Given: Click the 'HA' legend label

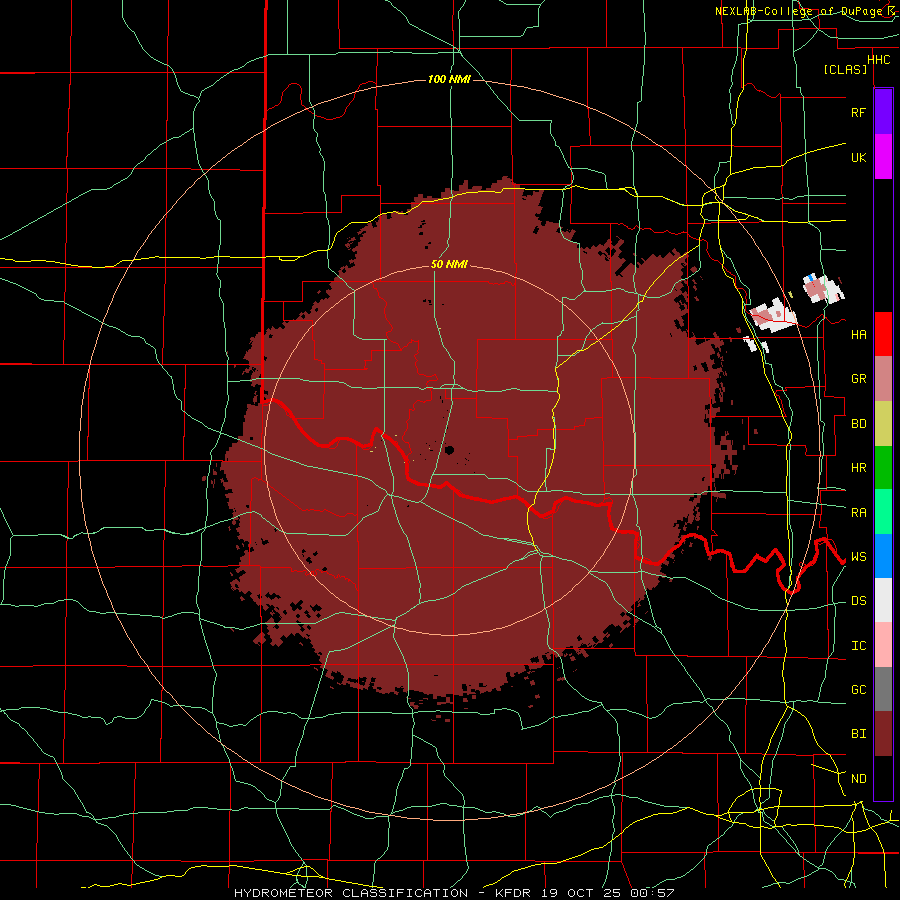Looking at the screenshot, I should 858,334.
